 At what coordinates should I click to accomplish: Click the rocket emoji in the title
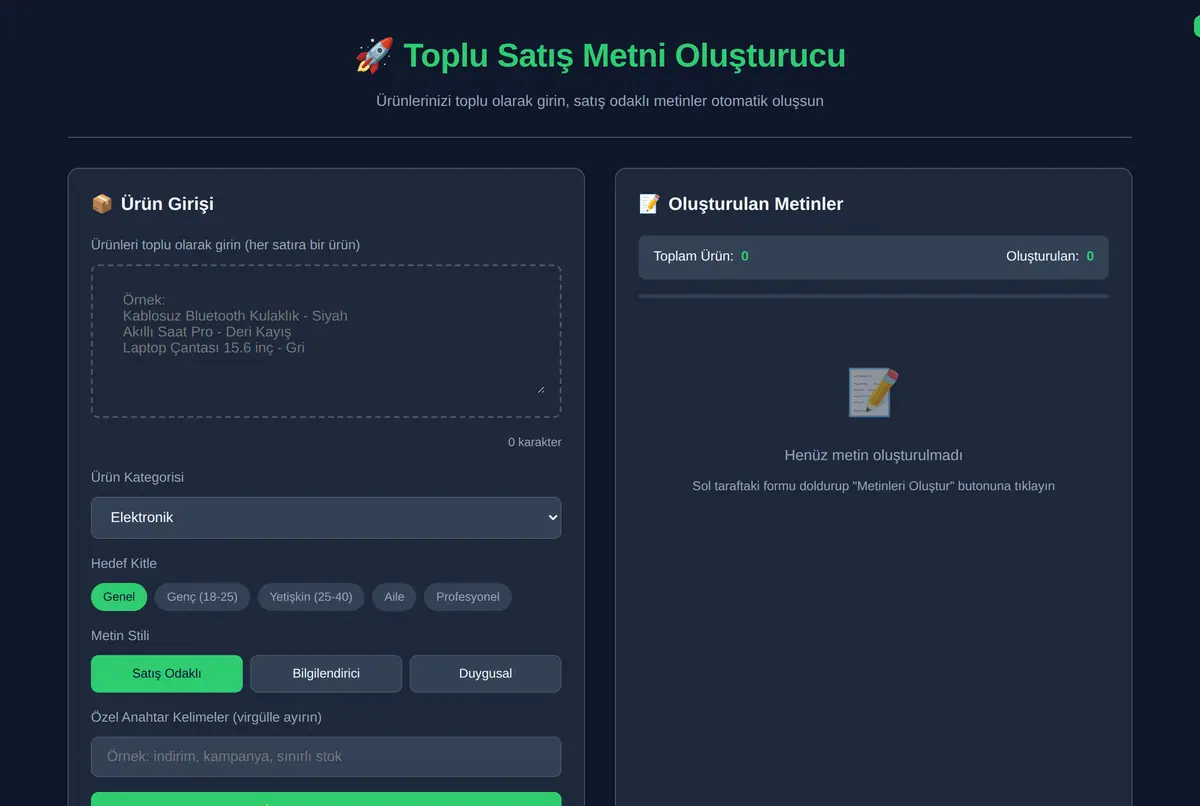tap(374, 55)
